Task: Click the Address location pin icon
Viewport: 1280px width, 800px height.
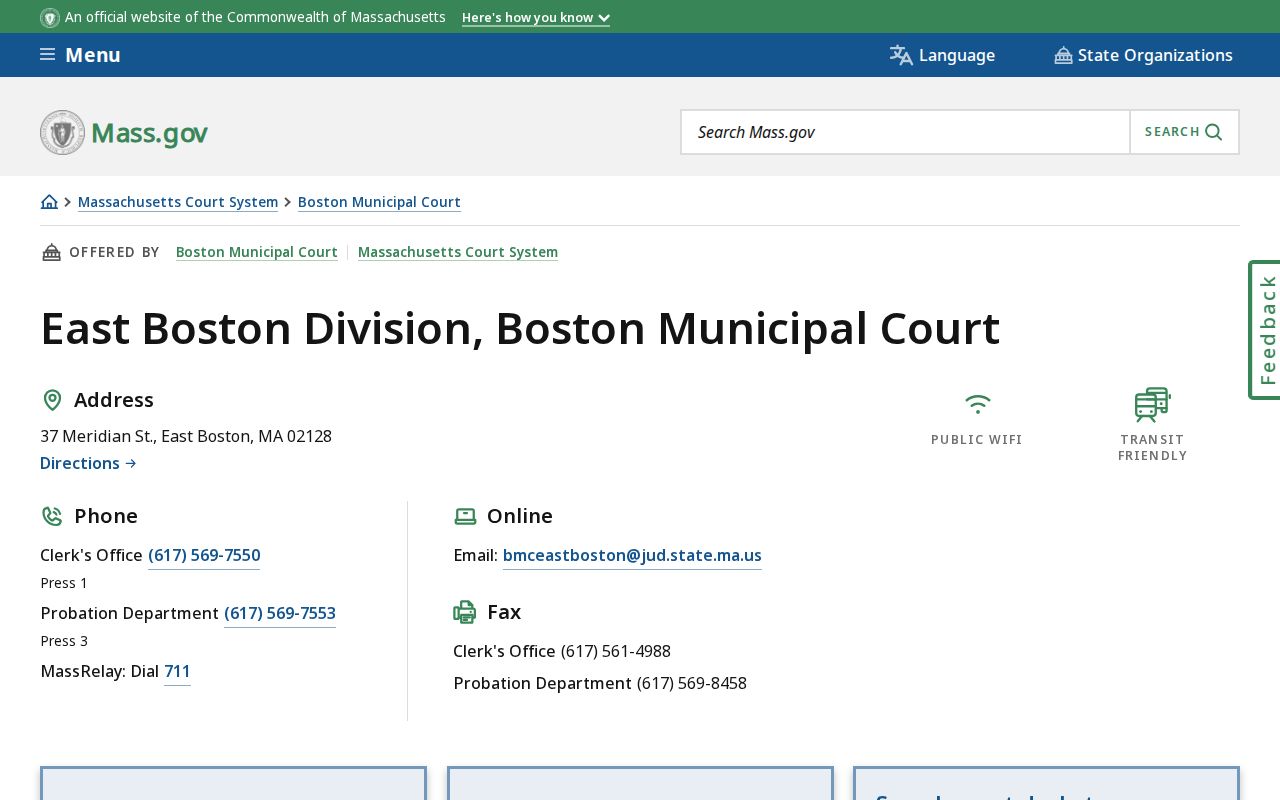Action: (52, 400)
